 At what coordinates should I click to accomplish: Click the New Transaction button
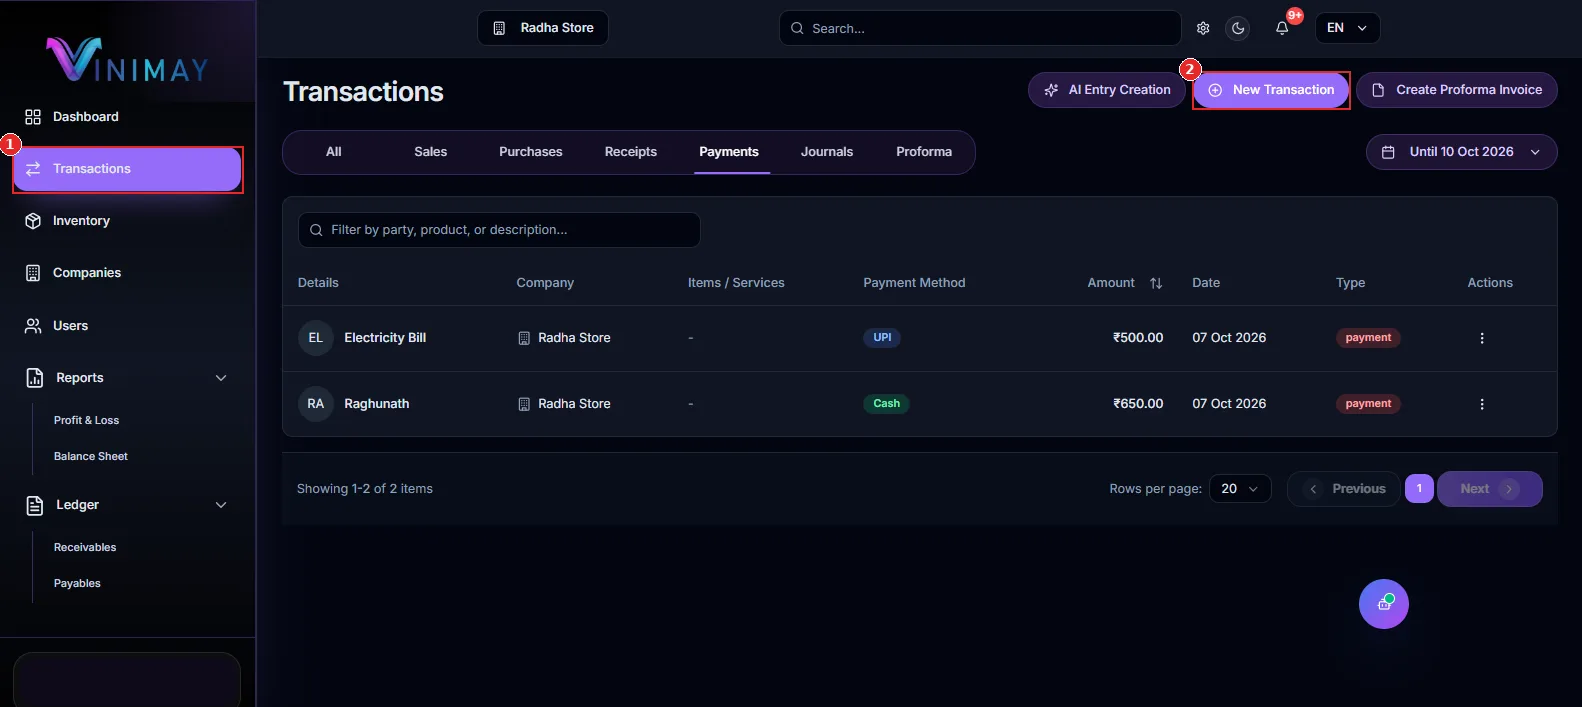point(1271,90)
